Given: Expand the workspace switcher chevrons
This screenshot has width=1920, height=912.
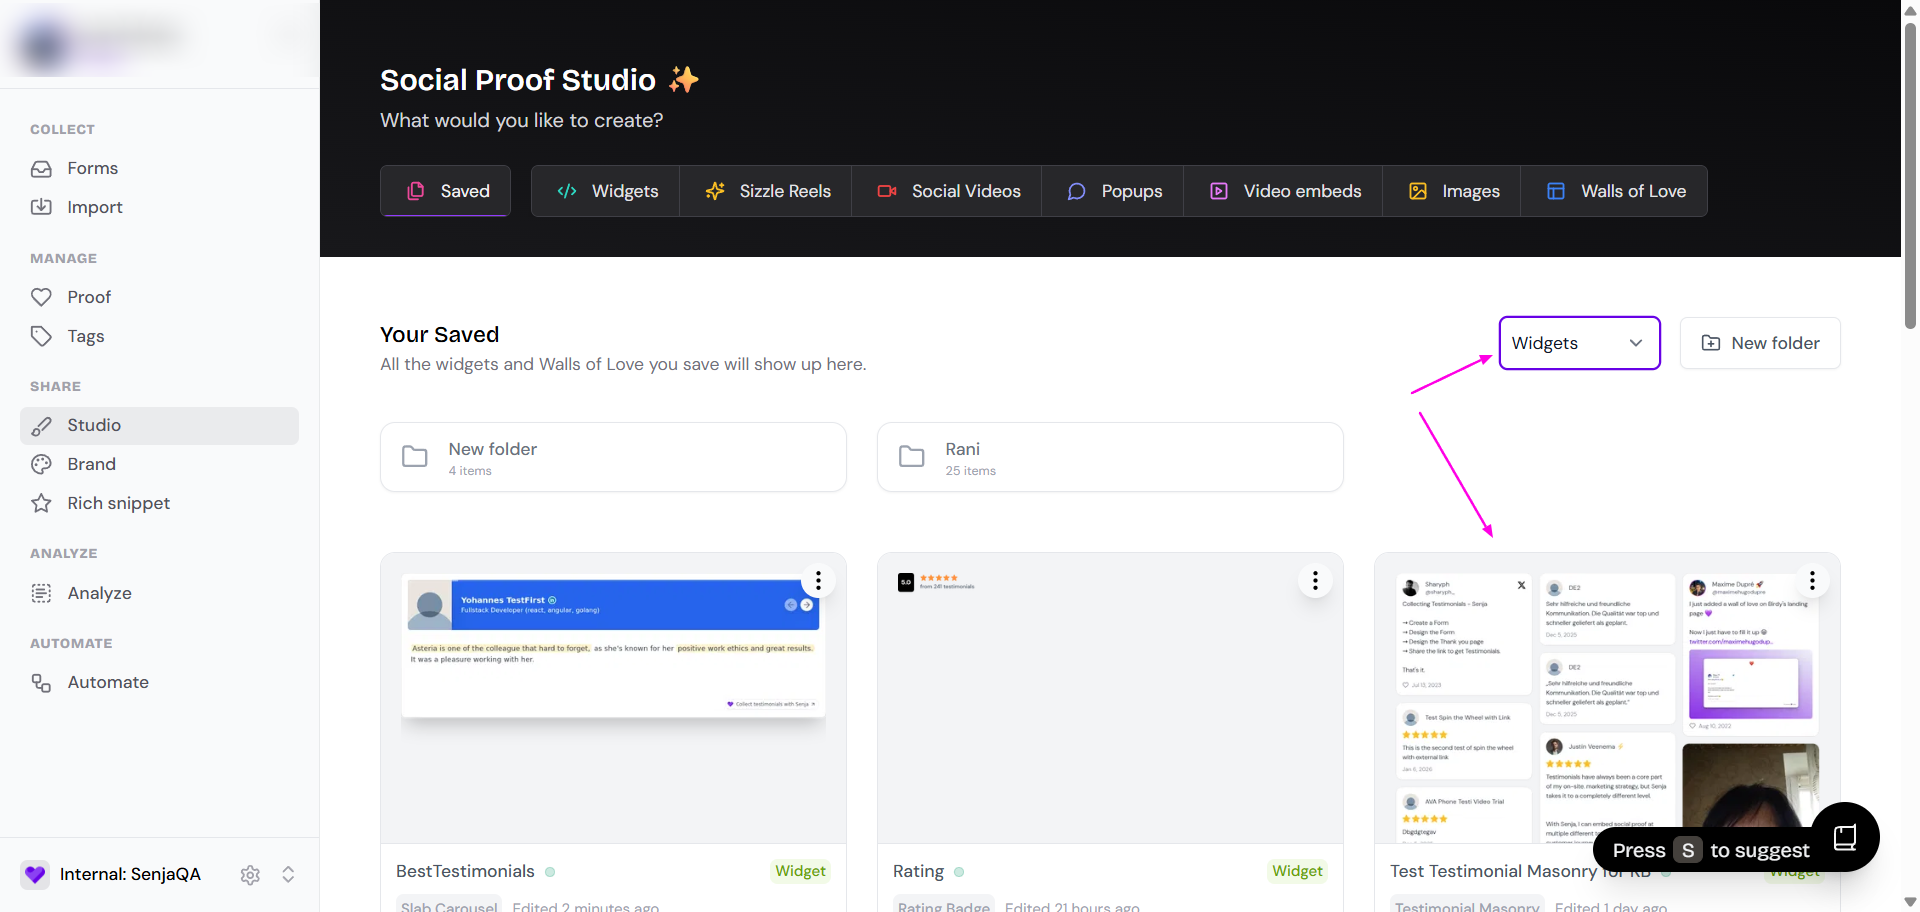Looking at the screenshot, I should click(288, 875).
